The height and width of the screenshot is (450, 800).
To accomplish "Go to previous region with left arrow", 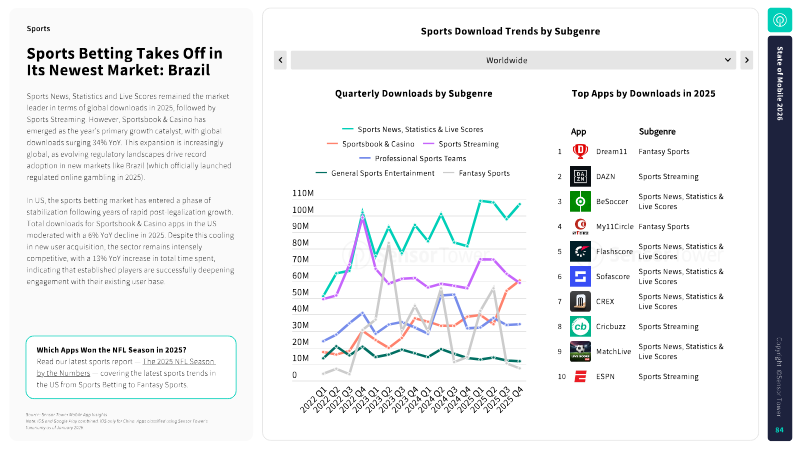I will coord(281,61).
